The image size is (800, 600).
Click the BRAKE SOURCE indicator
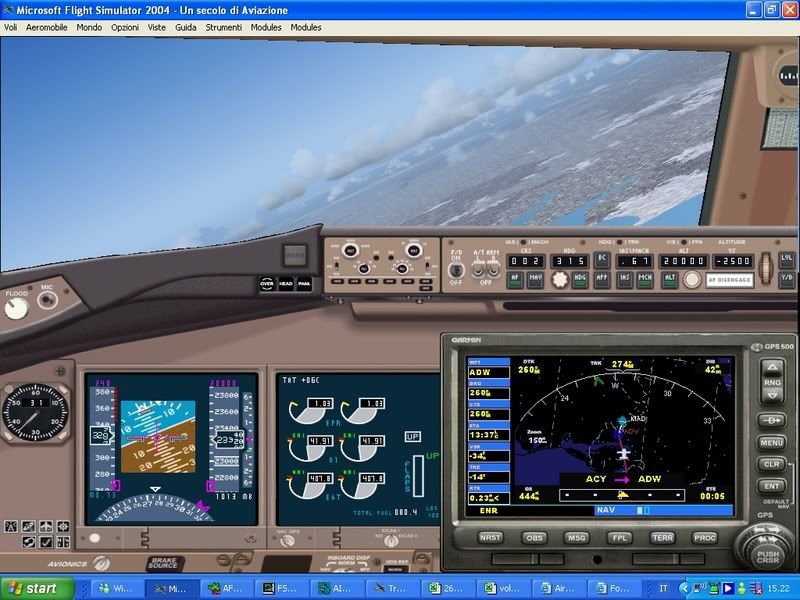point(164,563)
